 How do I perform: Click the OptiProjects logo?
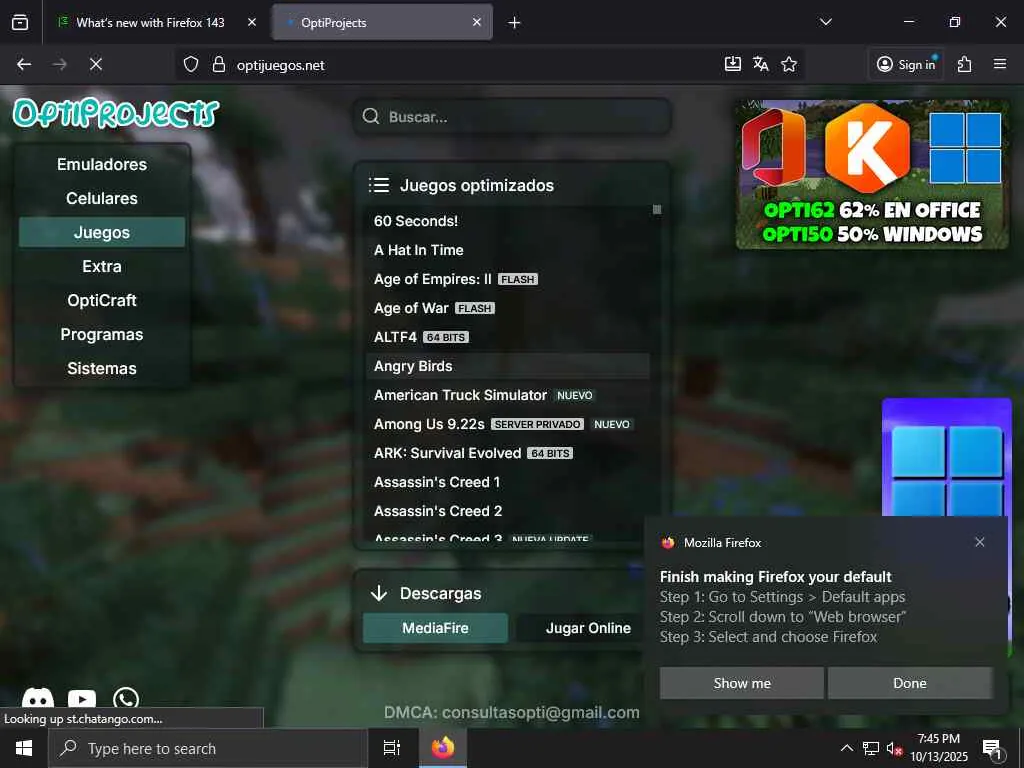116,113
